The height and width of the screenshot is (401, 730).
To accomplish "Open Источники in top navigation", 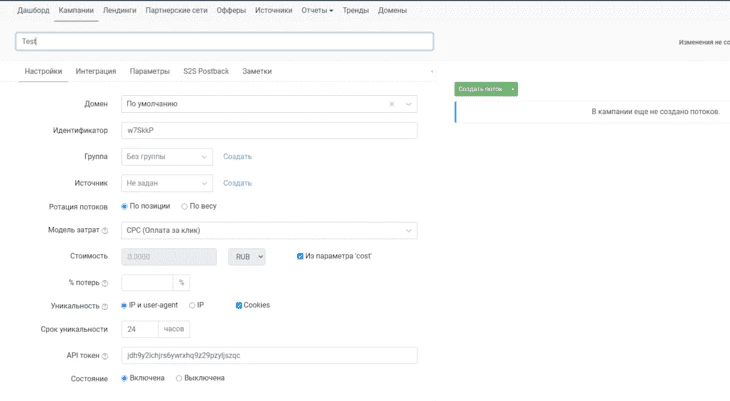I will pos(273,10).
